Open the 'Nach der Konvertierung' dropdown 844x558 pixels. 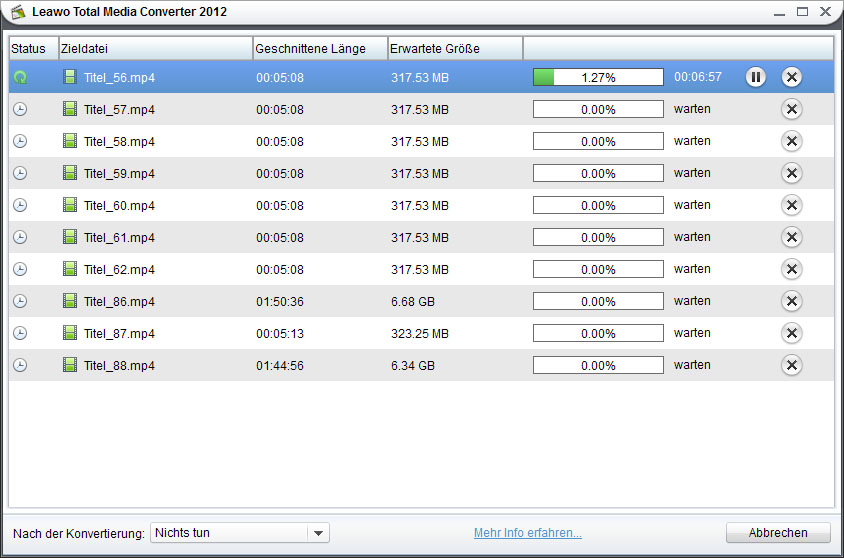[x=240, y=533]
